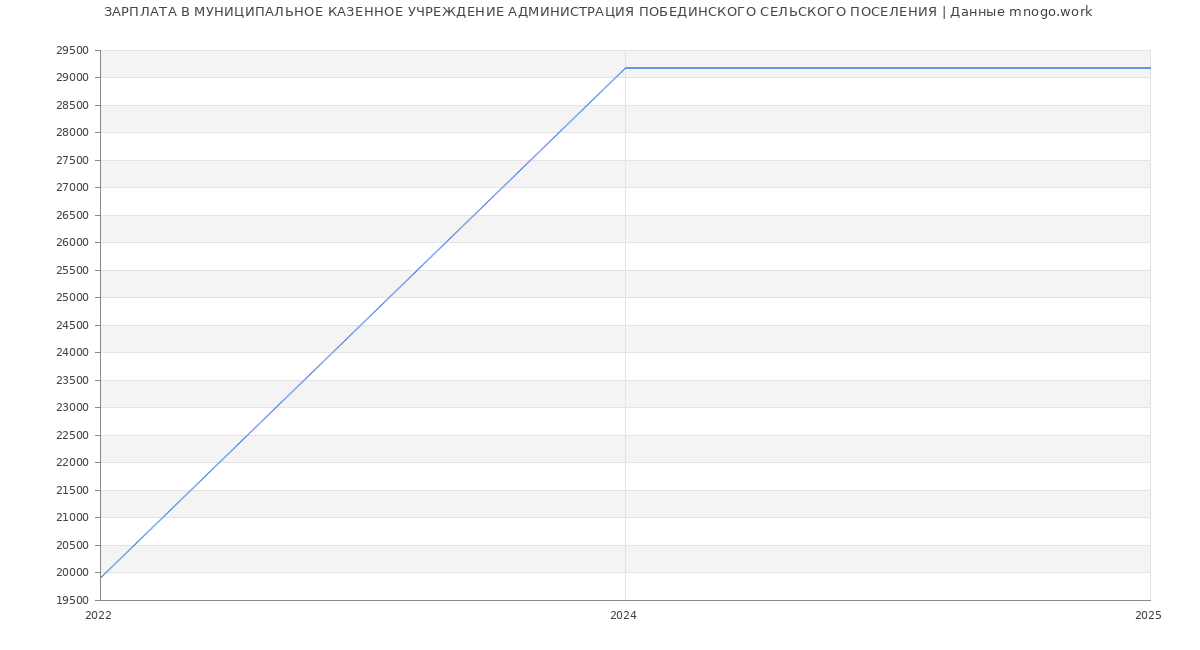Screen dimensions: 1200x650
Task: Select the 2025 x-axis label
Action: 1148,616
